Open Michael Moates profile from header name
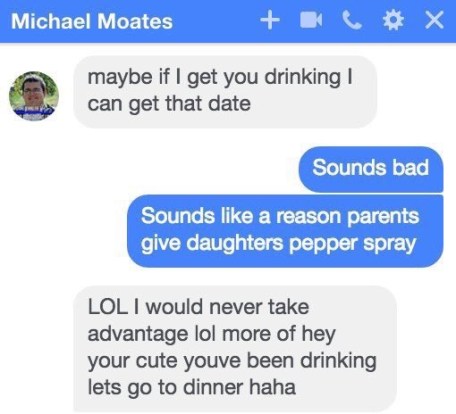 click(x=92, y=21)
